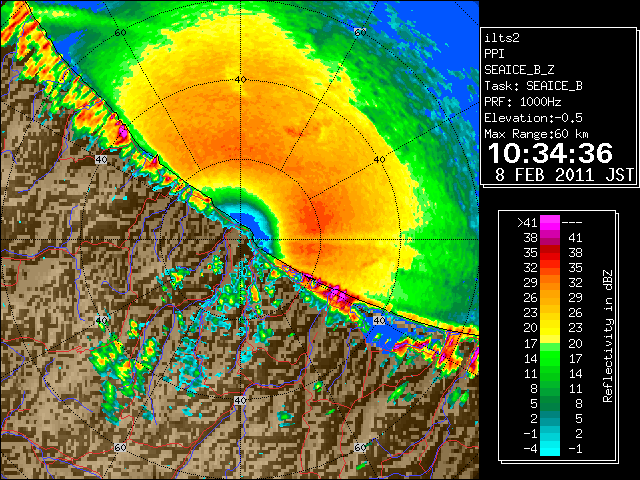The width and height of the screenshot is (640, 480).
Task: Click the SEAICE_B_Z product name
Action: tap(519, 70)
